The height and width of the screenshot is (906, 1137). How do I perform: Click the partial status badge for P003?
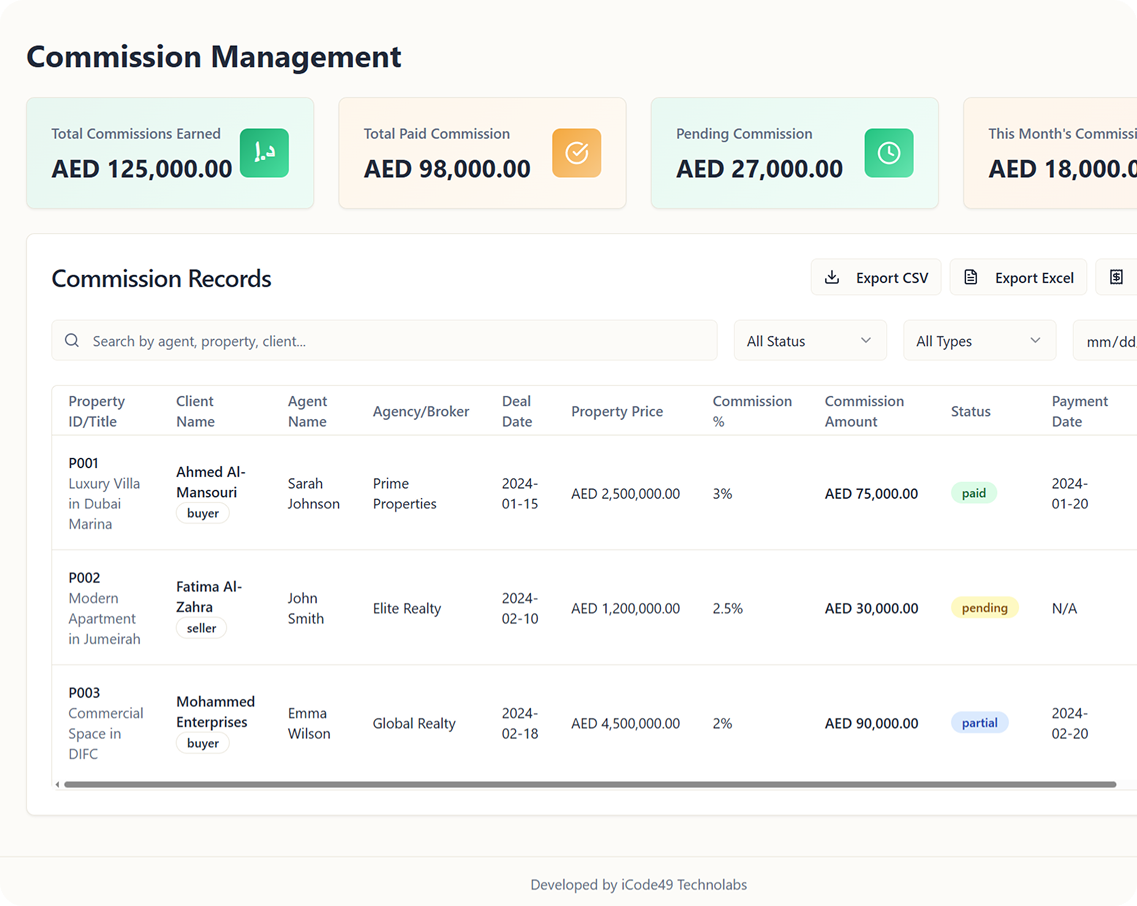click(980, 722)
